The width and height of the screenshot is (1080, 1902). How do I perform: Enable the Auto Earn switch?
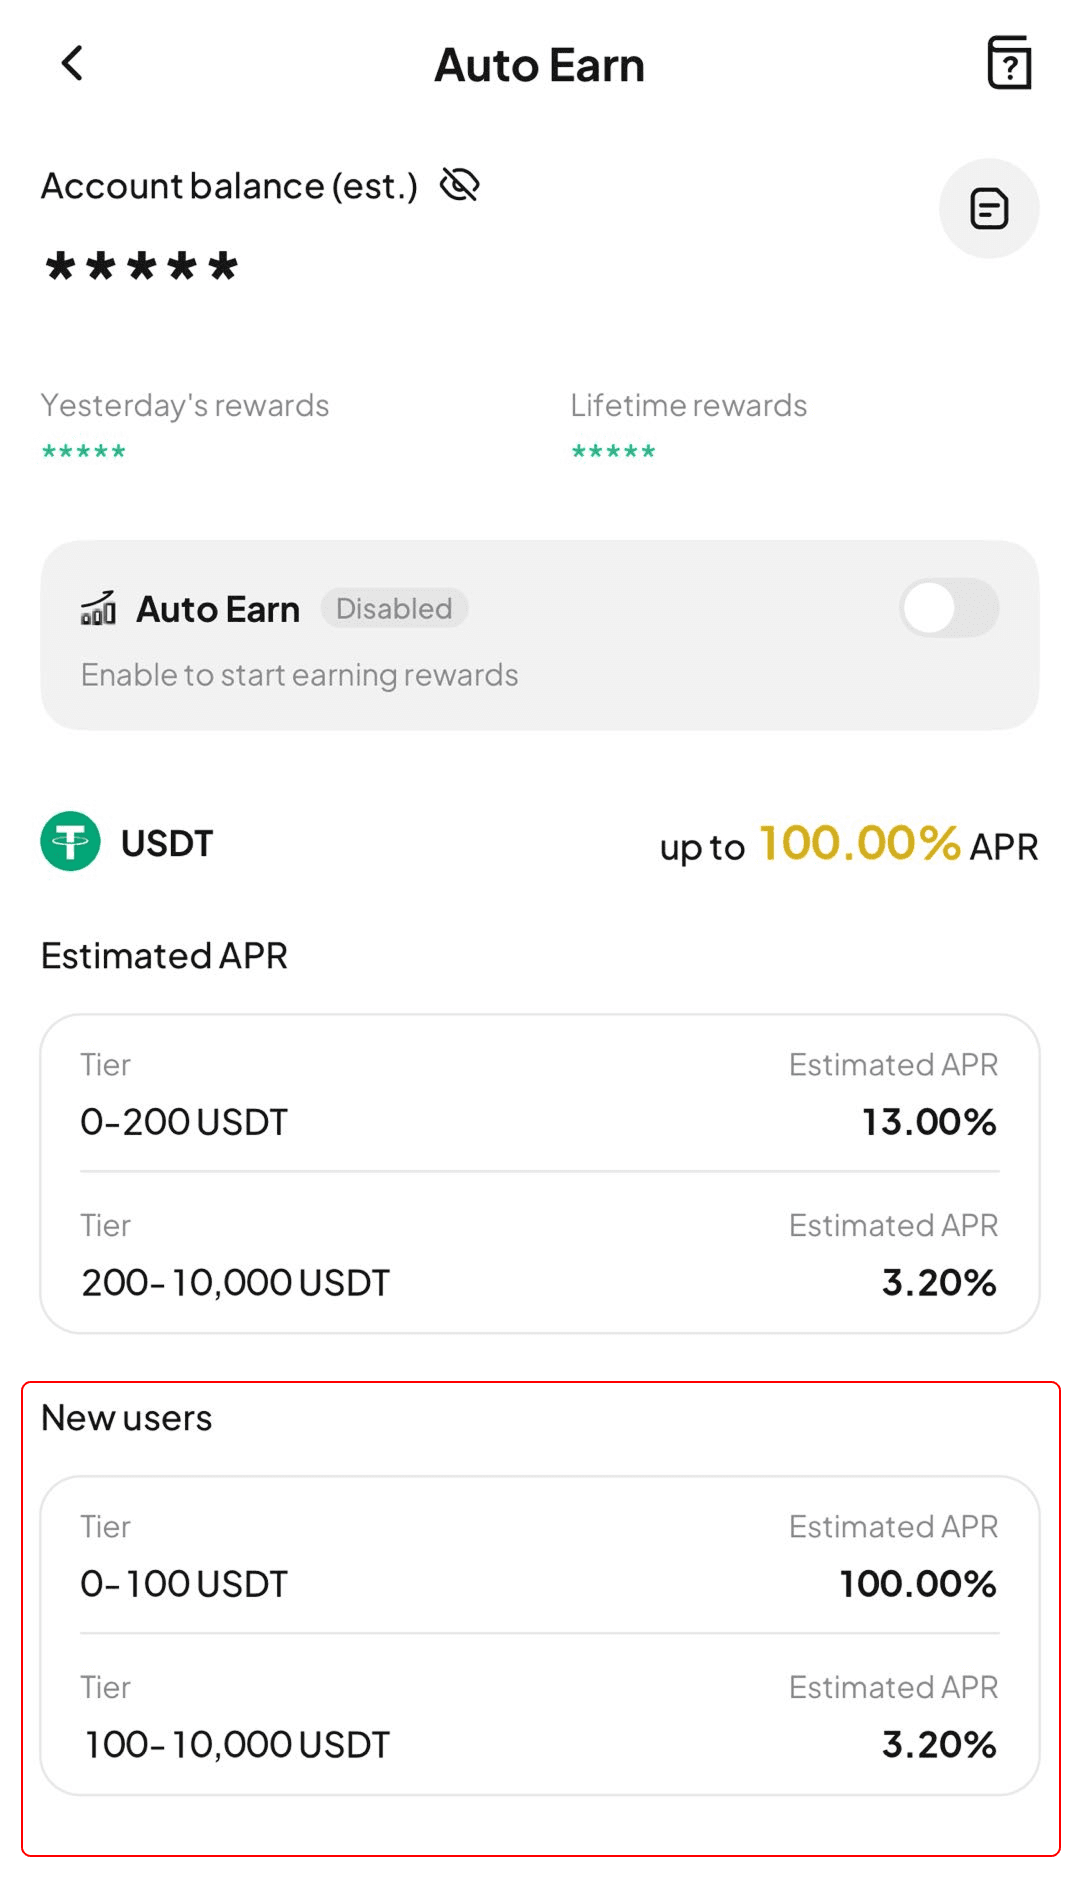pos(948,608)
